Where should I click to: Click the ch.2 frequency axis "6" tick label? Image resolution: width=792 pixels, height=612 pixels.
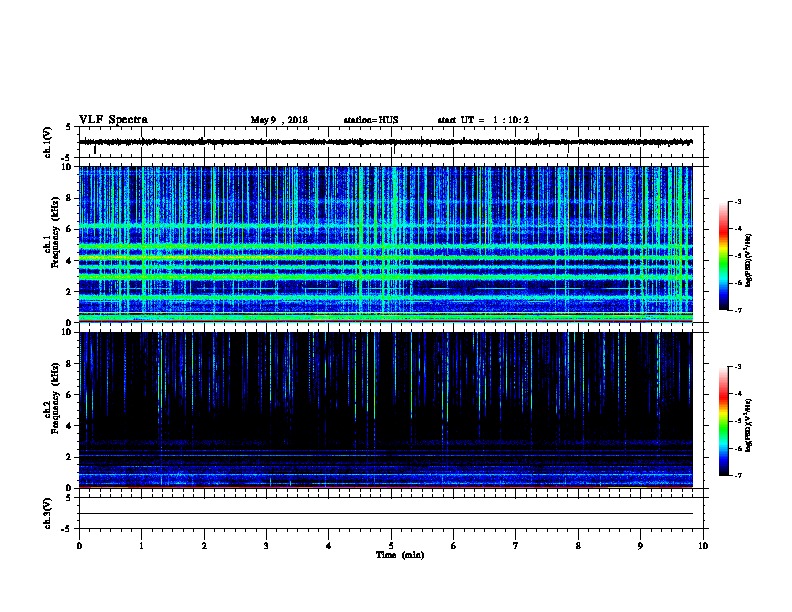[69, 394]
